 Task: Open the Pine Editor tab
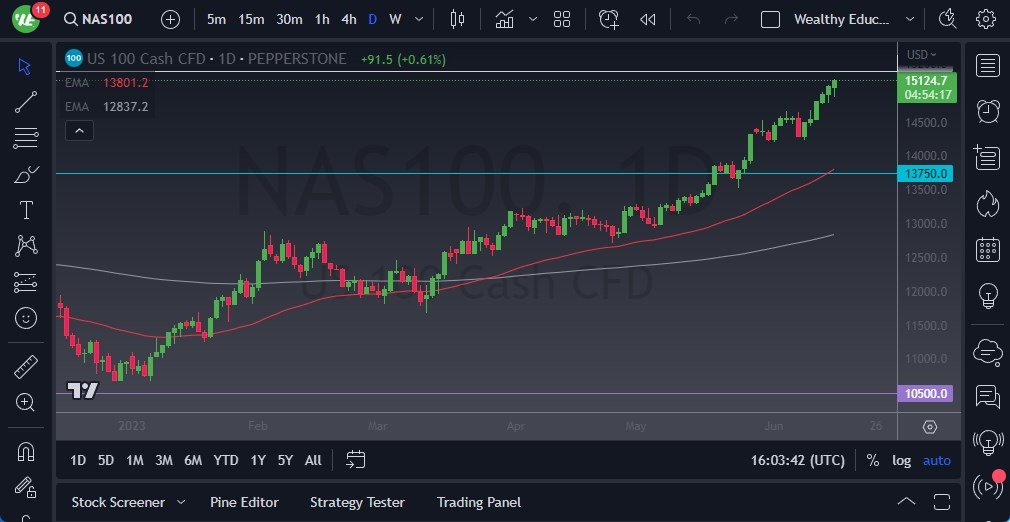point(244,502)
